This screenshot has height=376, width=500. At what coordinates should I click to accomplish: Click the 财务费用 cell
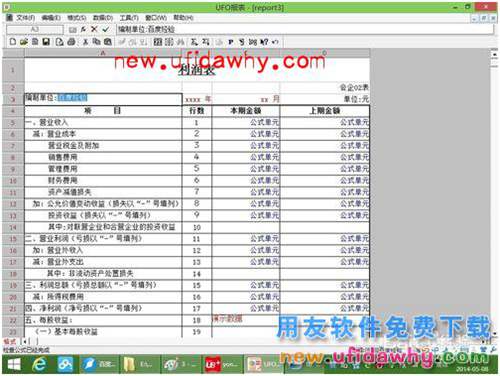click(x=103, y=181)
